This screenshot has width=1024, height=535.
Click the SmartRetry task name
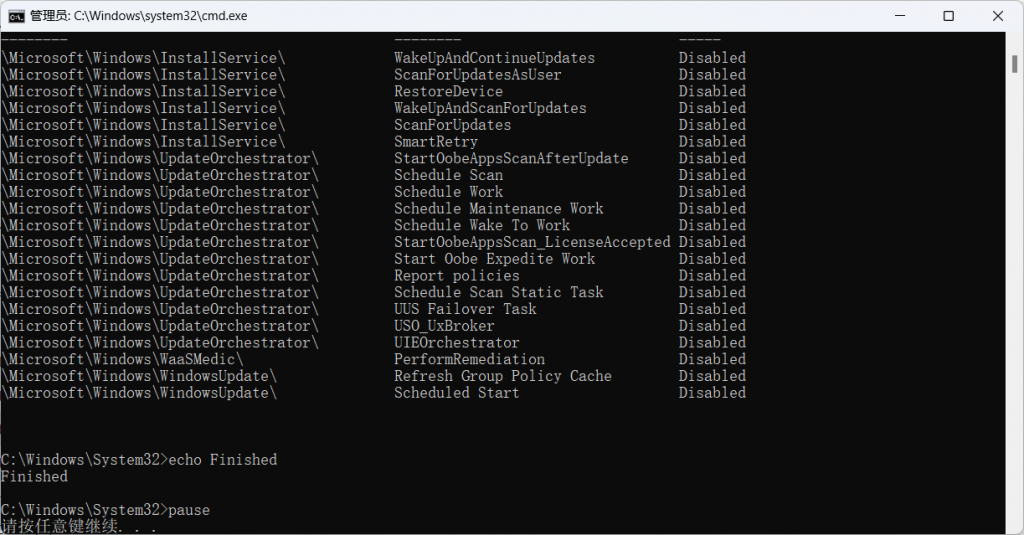click(x=436, y=142)
